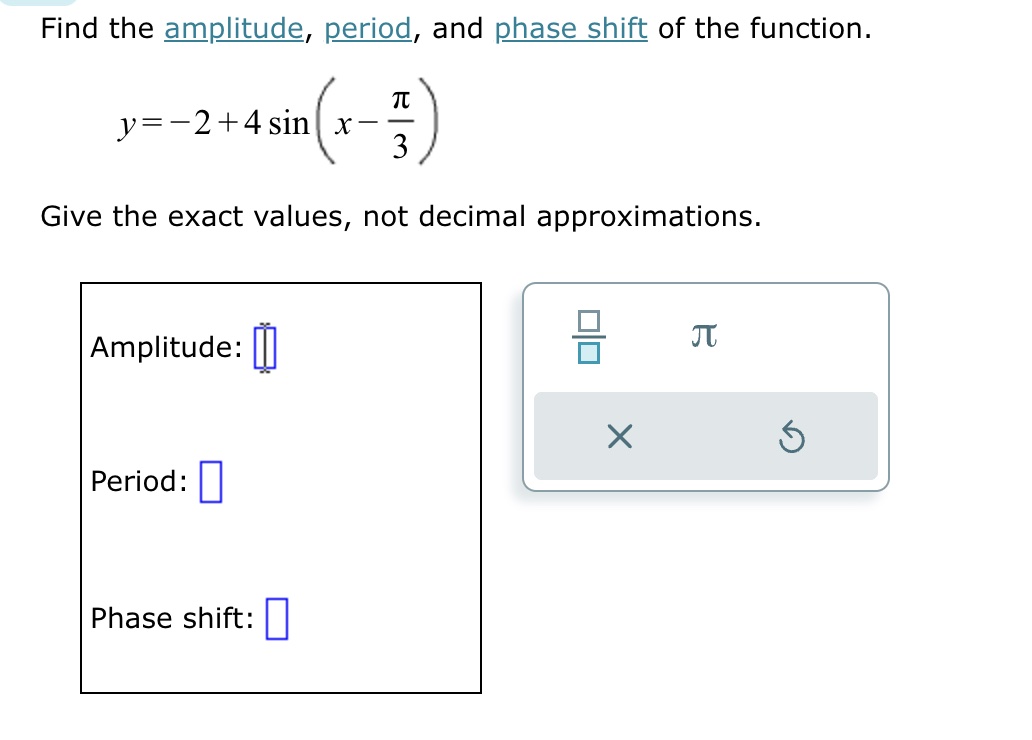Insert pi into the Amplitude answer field
The width and height of the screenshot is (1032, 740).
click(703, 337)
